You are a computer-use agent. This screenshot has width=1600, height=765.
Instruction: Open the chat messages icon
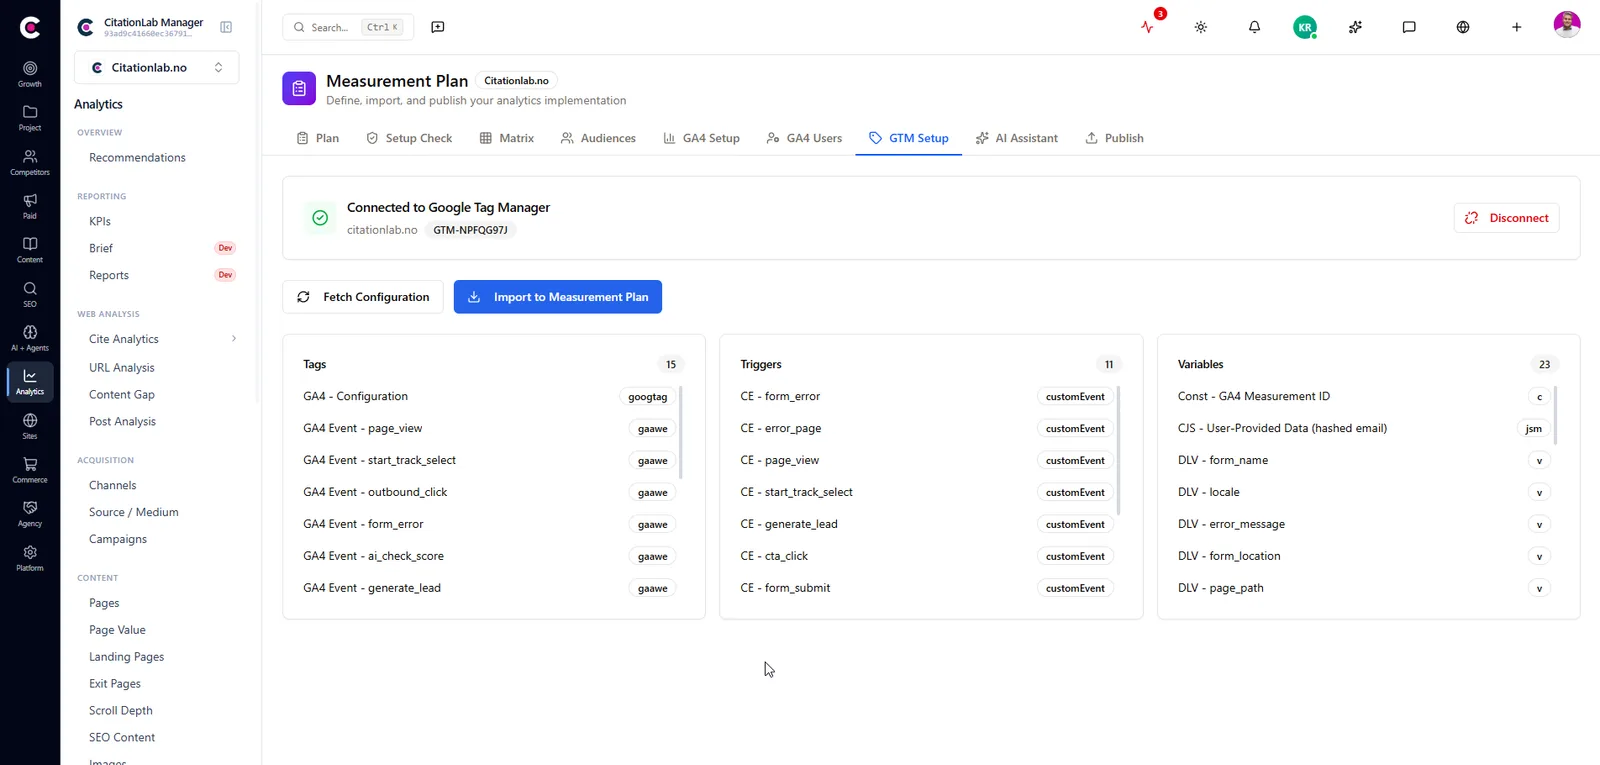point(1409,27)
